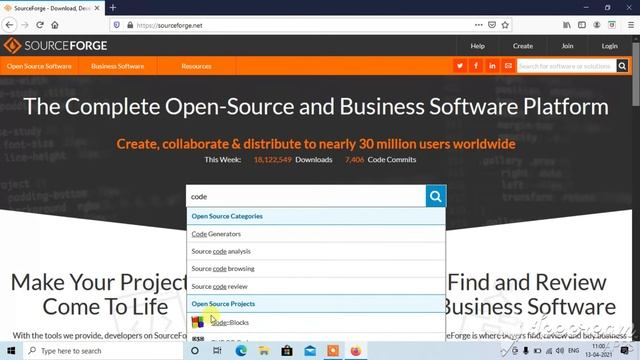Open the Firefox Home page button
The image size is (640, 360).
point(55,25)
